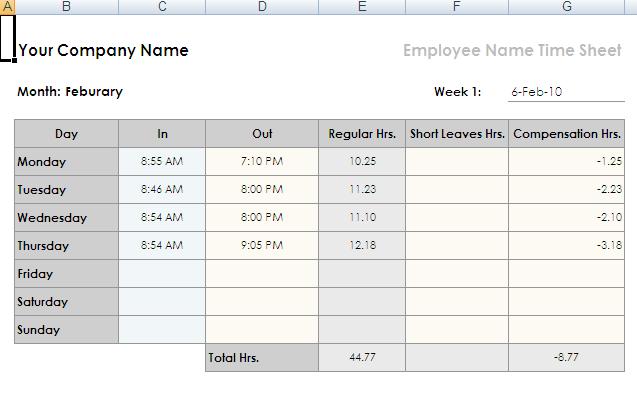
Task: Select the regular hours value 11.10
Action: [x=362, y=218]
